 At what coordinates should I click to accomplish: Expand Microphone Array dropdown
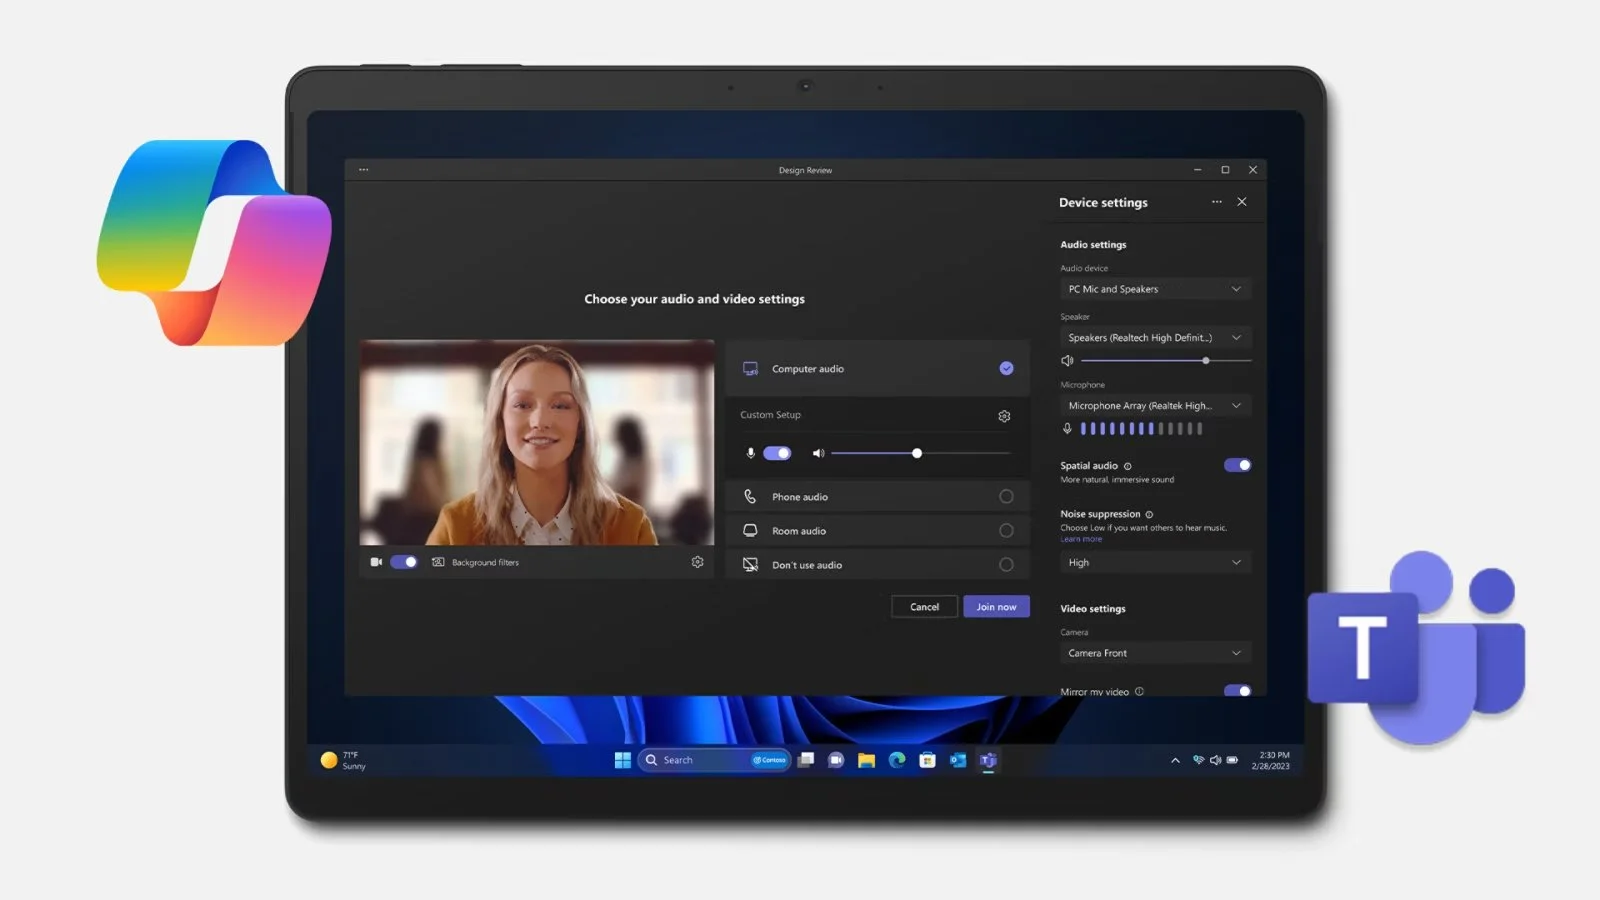point(1155,406)
